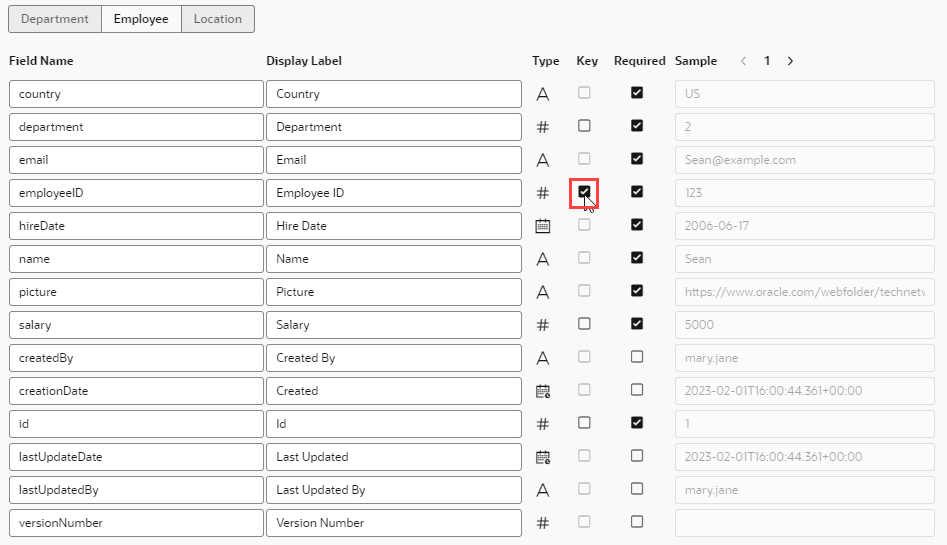
Task: Disable the Required checkbox for salary
Action: tap(637, 324)
